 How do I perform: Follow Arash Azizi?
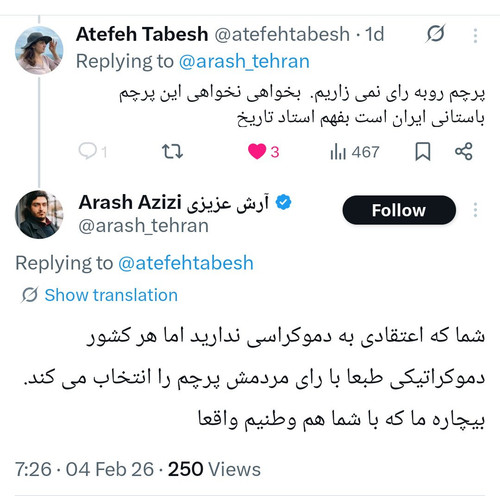399,210
